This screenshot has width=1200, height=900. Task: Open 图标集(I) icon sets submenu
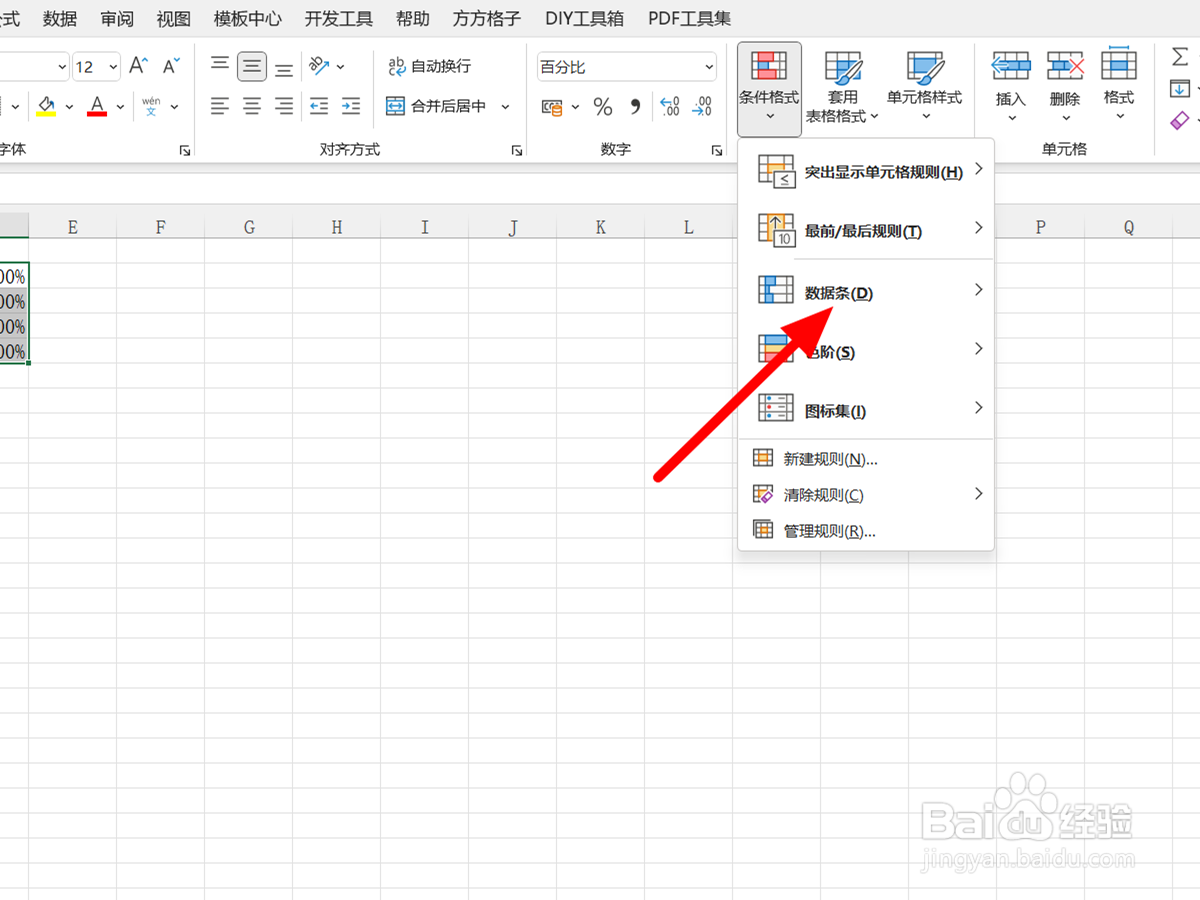[x=866, y=411]
